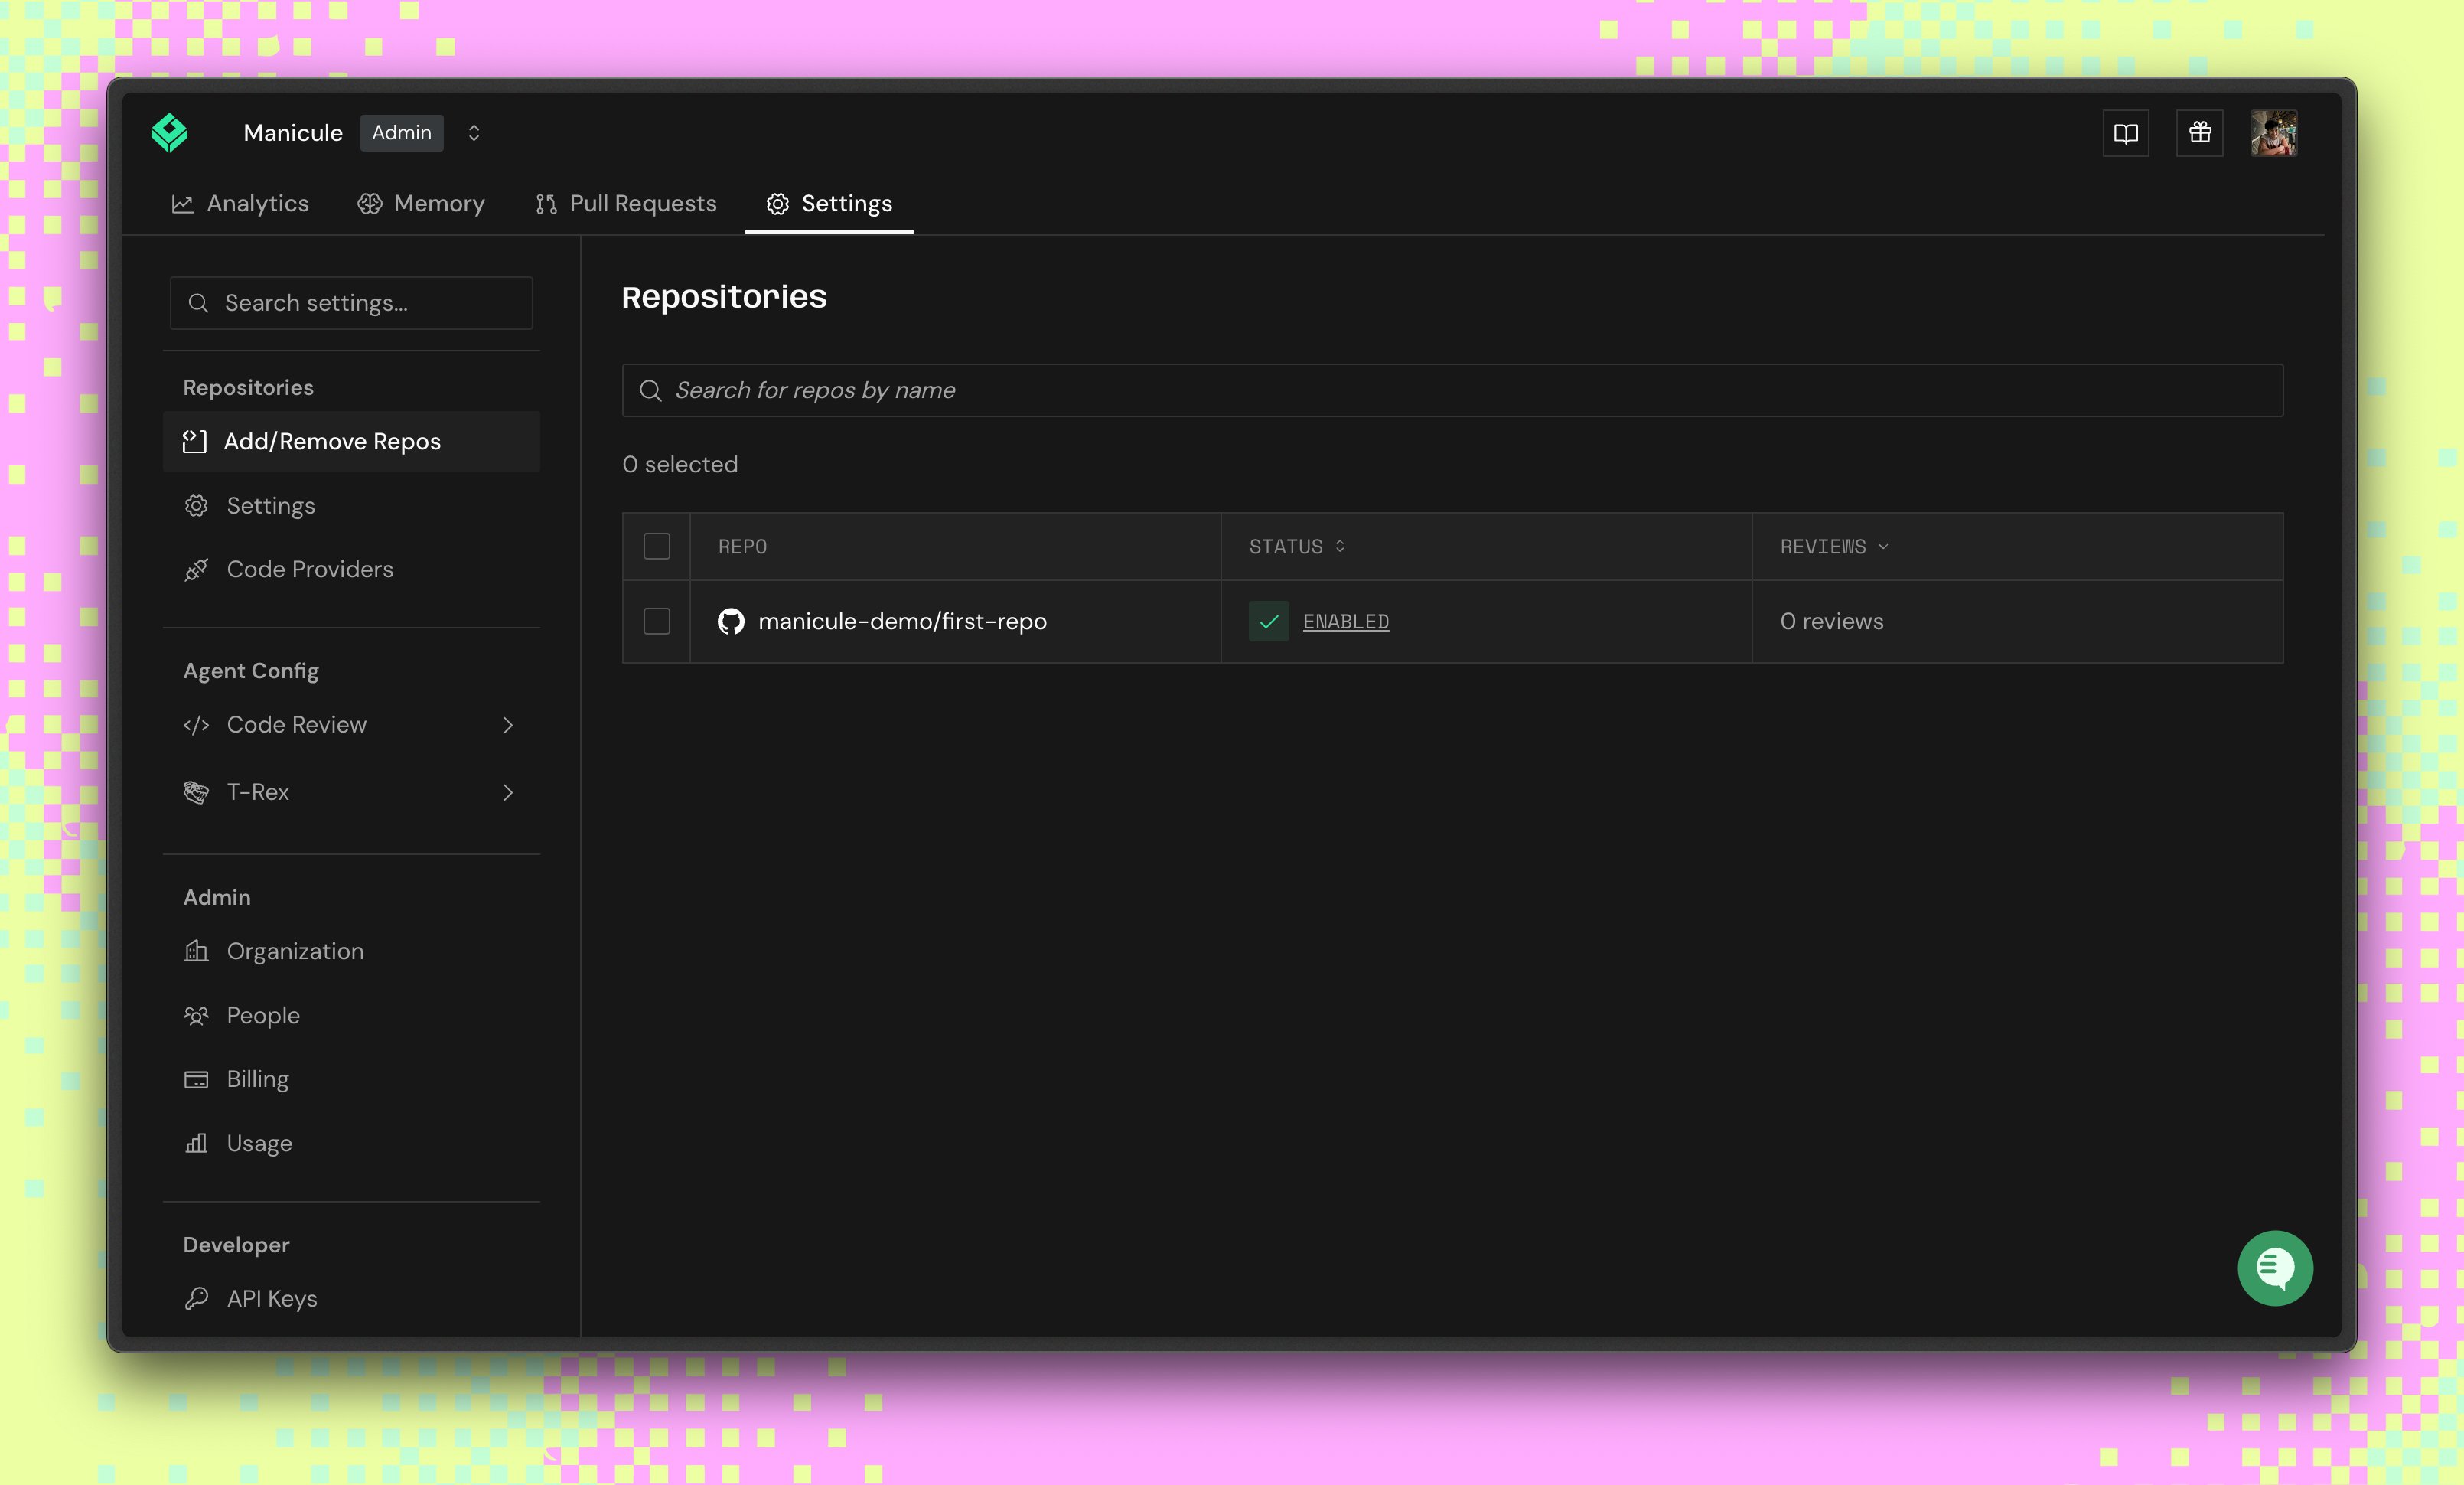Open the organization switcher chevrons
The height and width of the screenshot is (1485, 2464).
tap(474, 133)
